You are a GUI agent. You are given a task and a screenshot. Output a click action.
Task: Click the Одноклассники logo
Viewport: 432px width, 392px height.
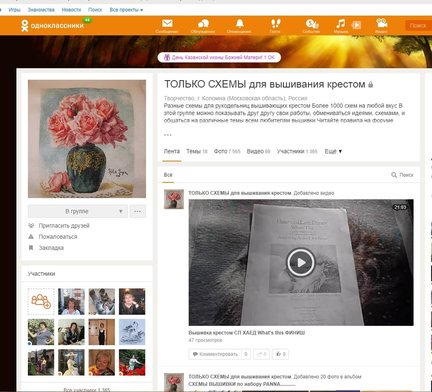point(53,25)
